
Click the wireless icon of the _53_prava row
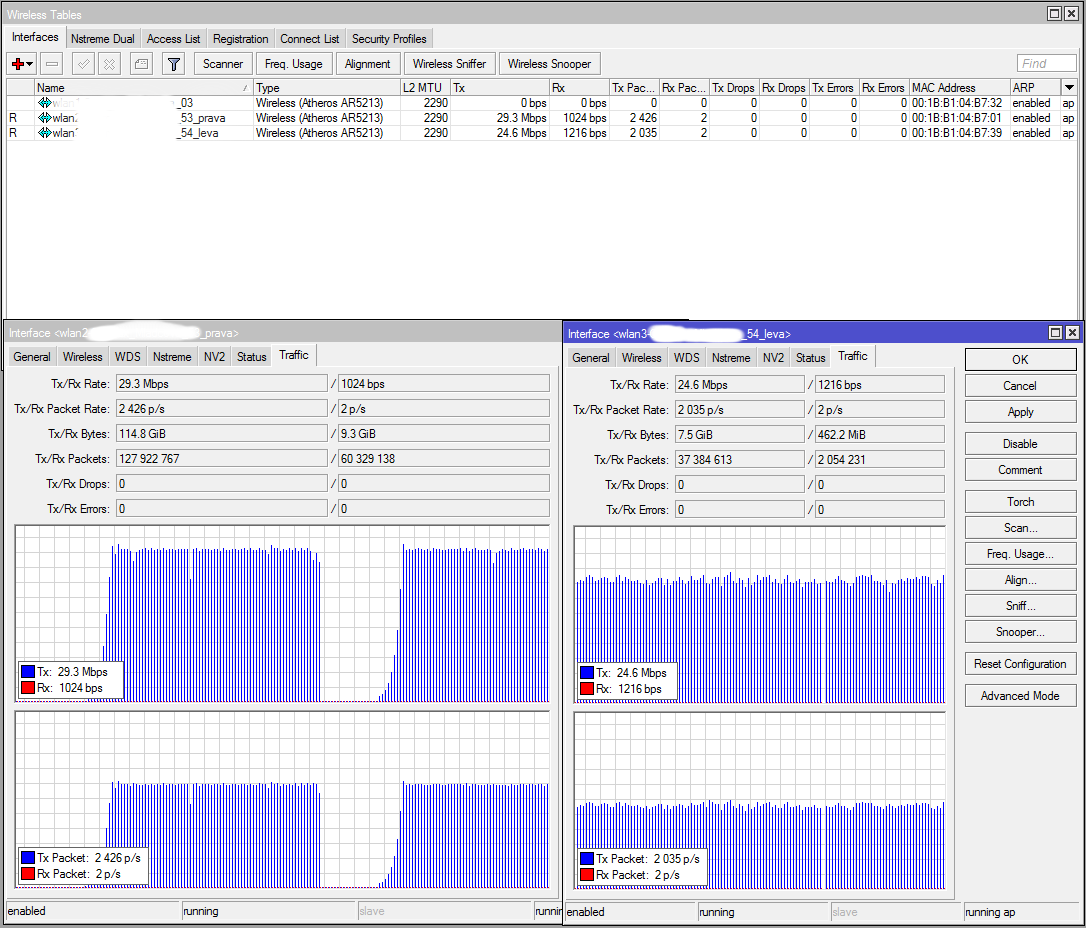(45, 118)
